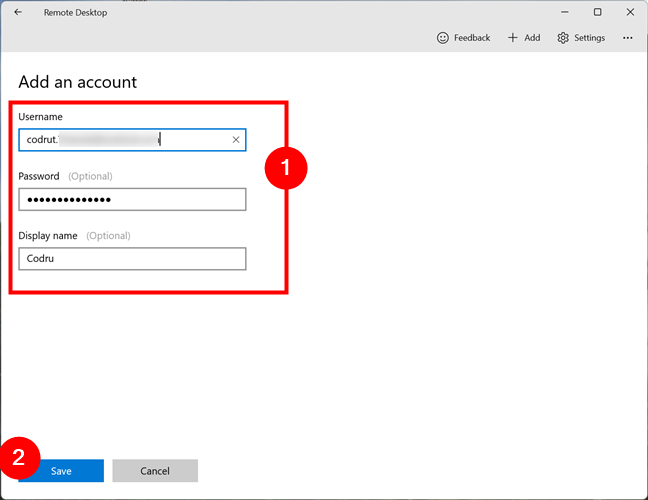
Task: Click the Settings text label
Action: [x=589, y=38]
